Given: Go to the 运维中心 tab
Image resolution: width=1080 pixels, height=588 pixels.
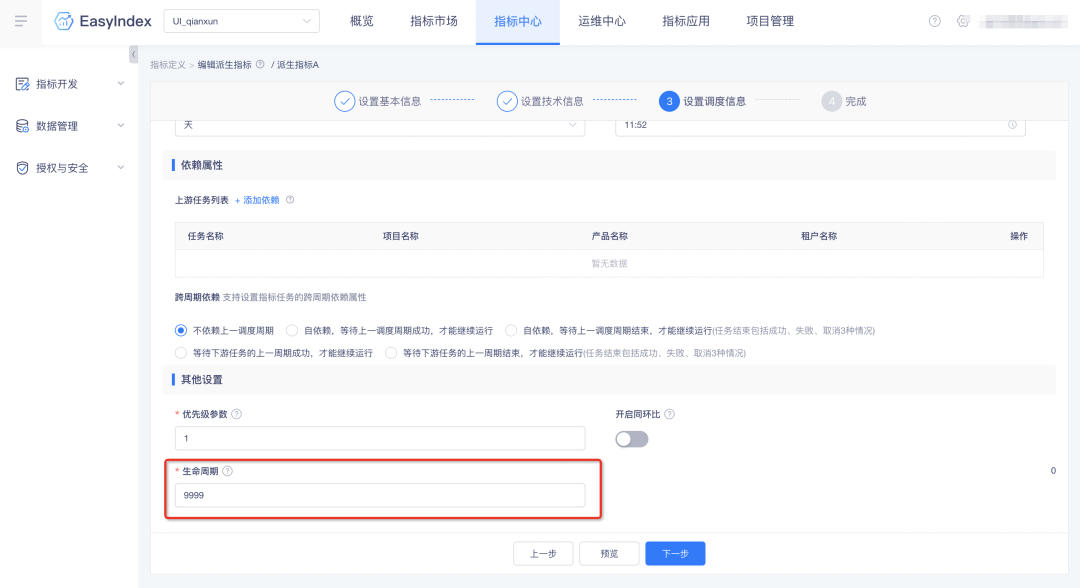Looking at the screenshot, I should (x=602, y=21).
